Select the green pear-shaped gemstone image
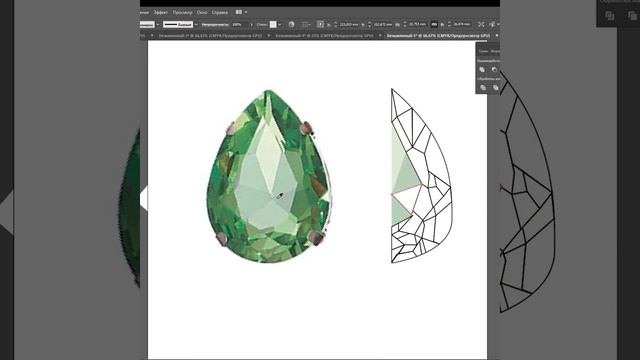 pos(269,176)
